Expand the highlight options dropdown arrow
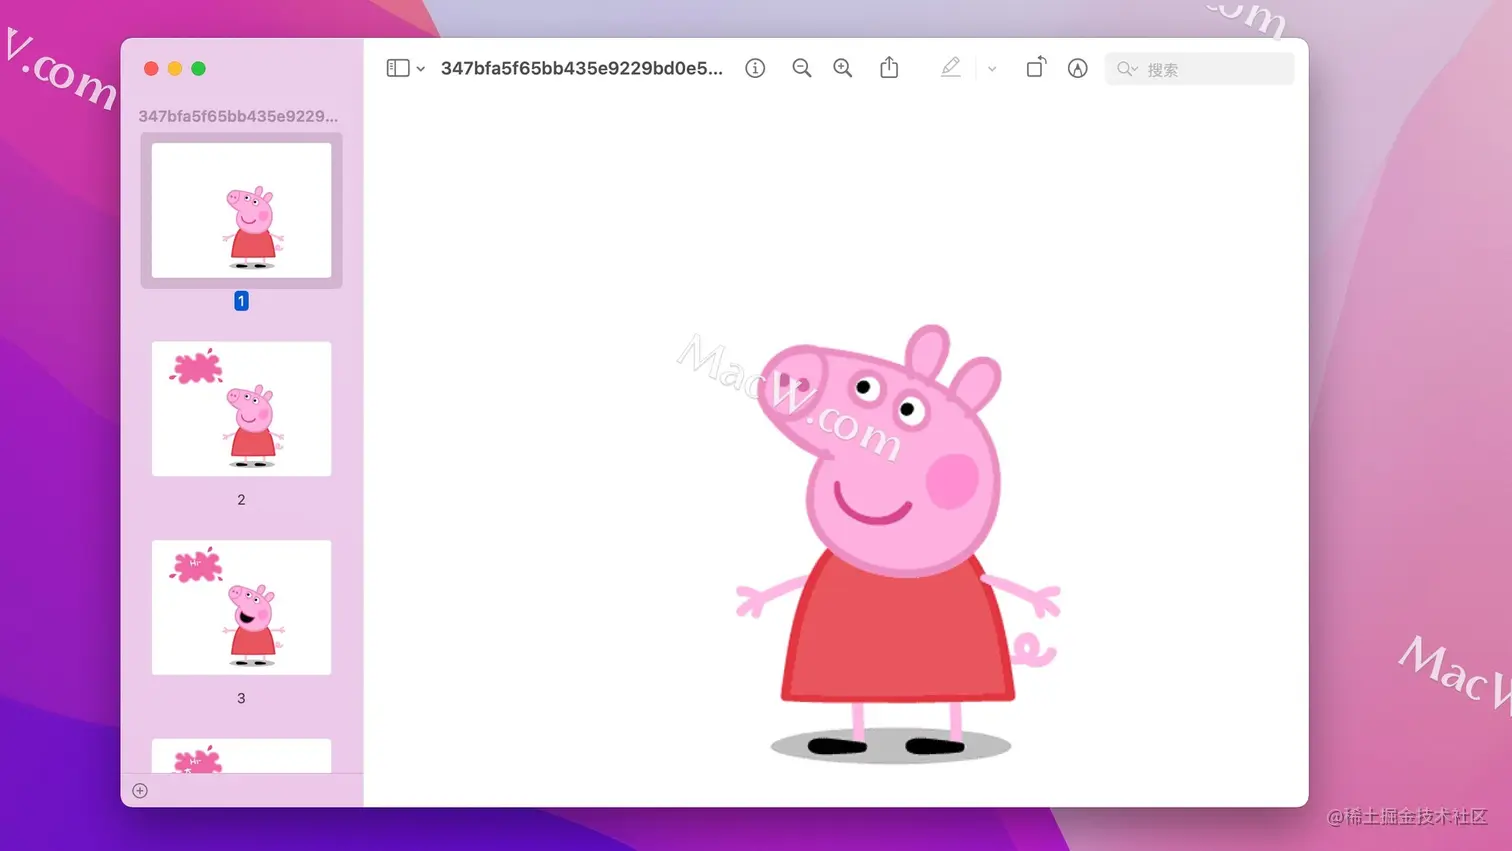The width and height of the screenshot is (1512, 851). coord(992,69)
